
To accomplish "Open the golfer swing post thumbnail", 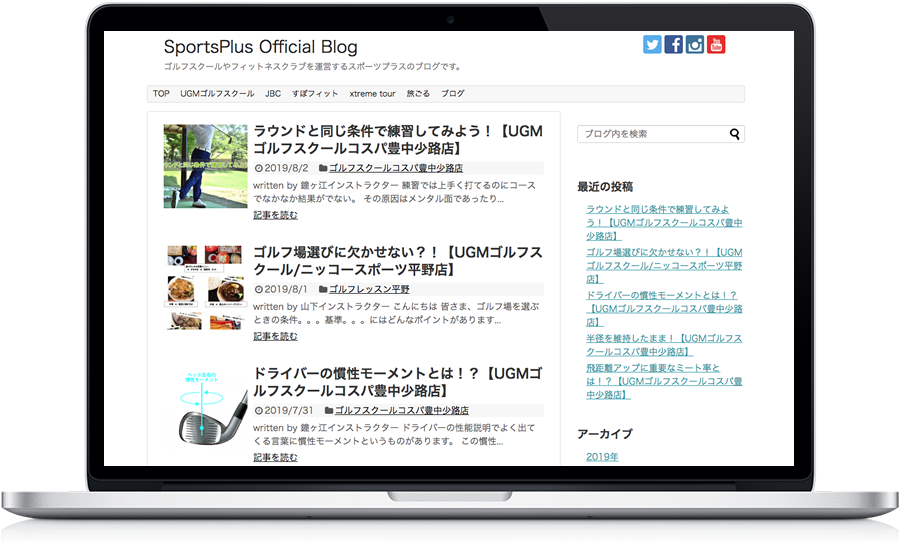I will (x=205, y=166).
